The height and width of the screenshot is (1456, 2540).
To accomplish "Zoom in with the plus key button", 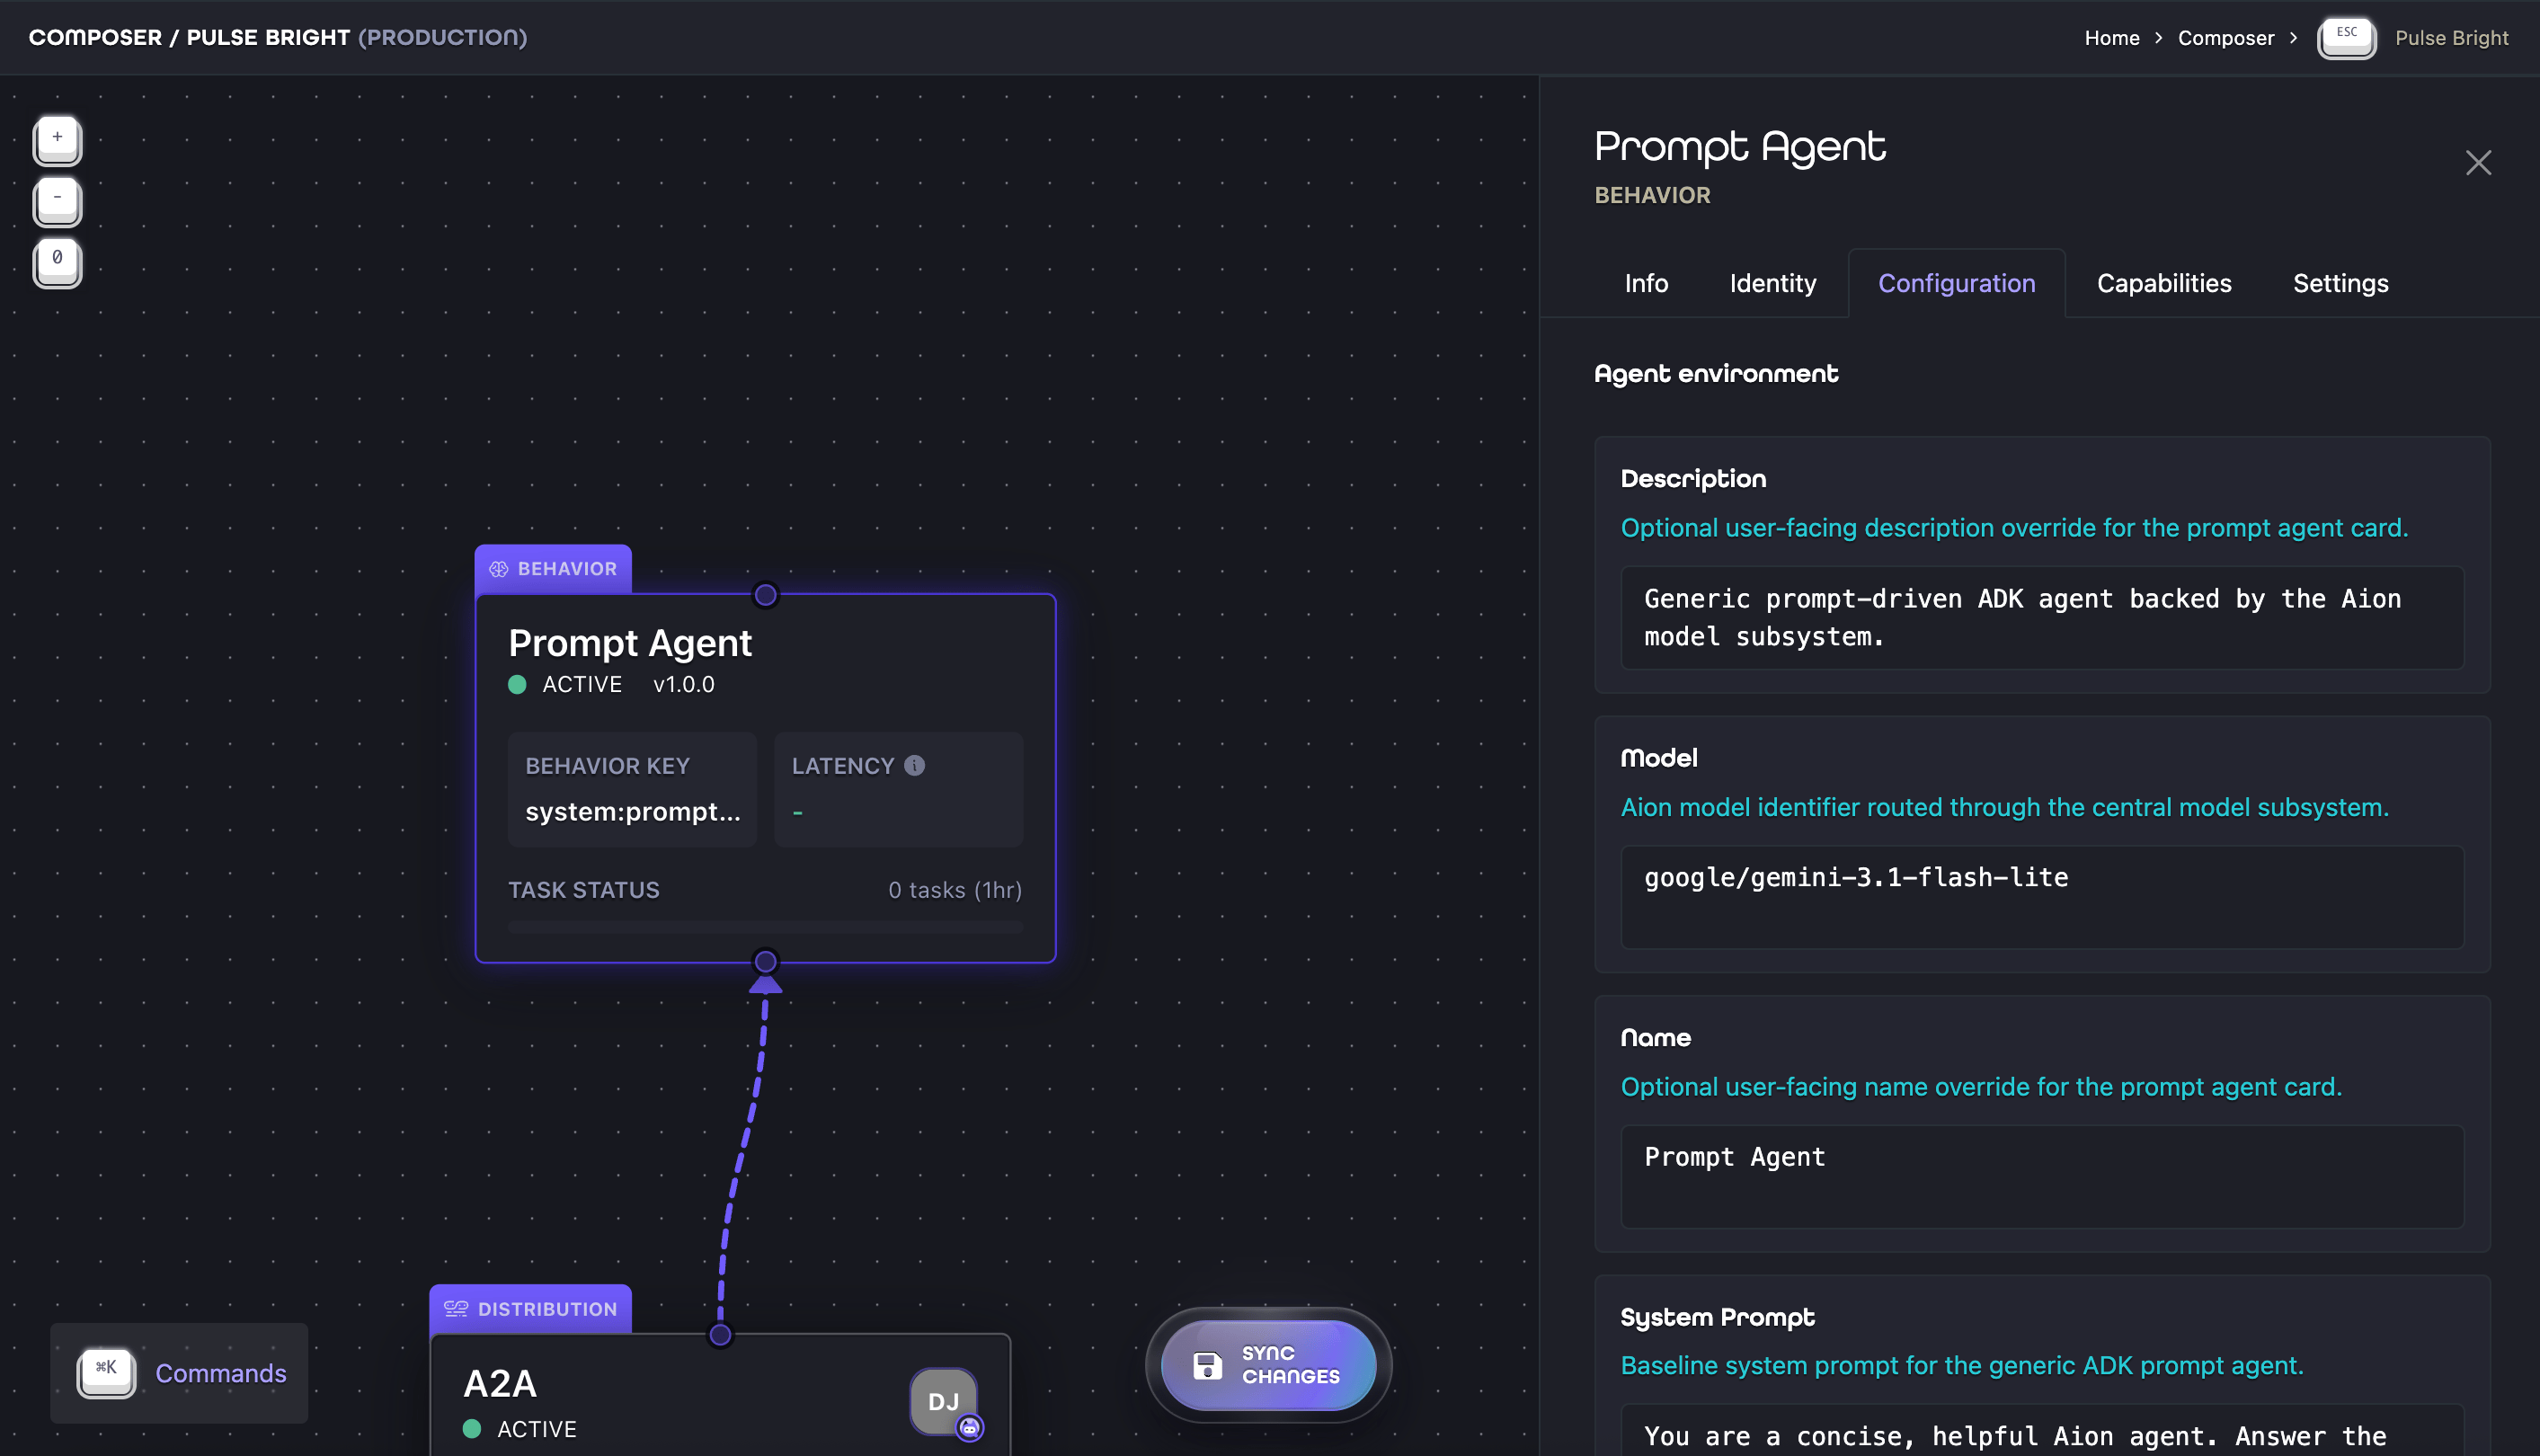I will tap(57, 140).
